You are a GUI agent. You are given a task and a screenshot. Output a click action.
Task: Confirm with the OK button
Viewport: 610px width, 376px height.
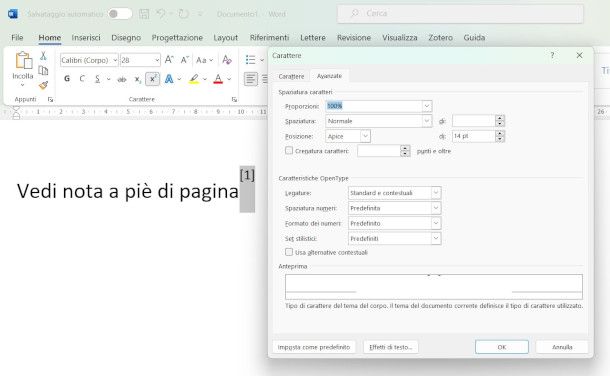click(502, 347)
